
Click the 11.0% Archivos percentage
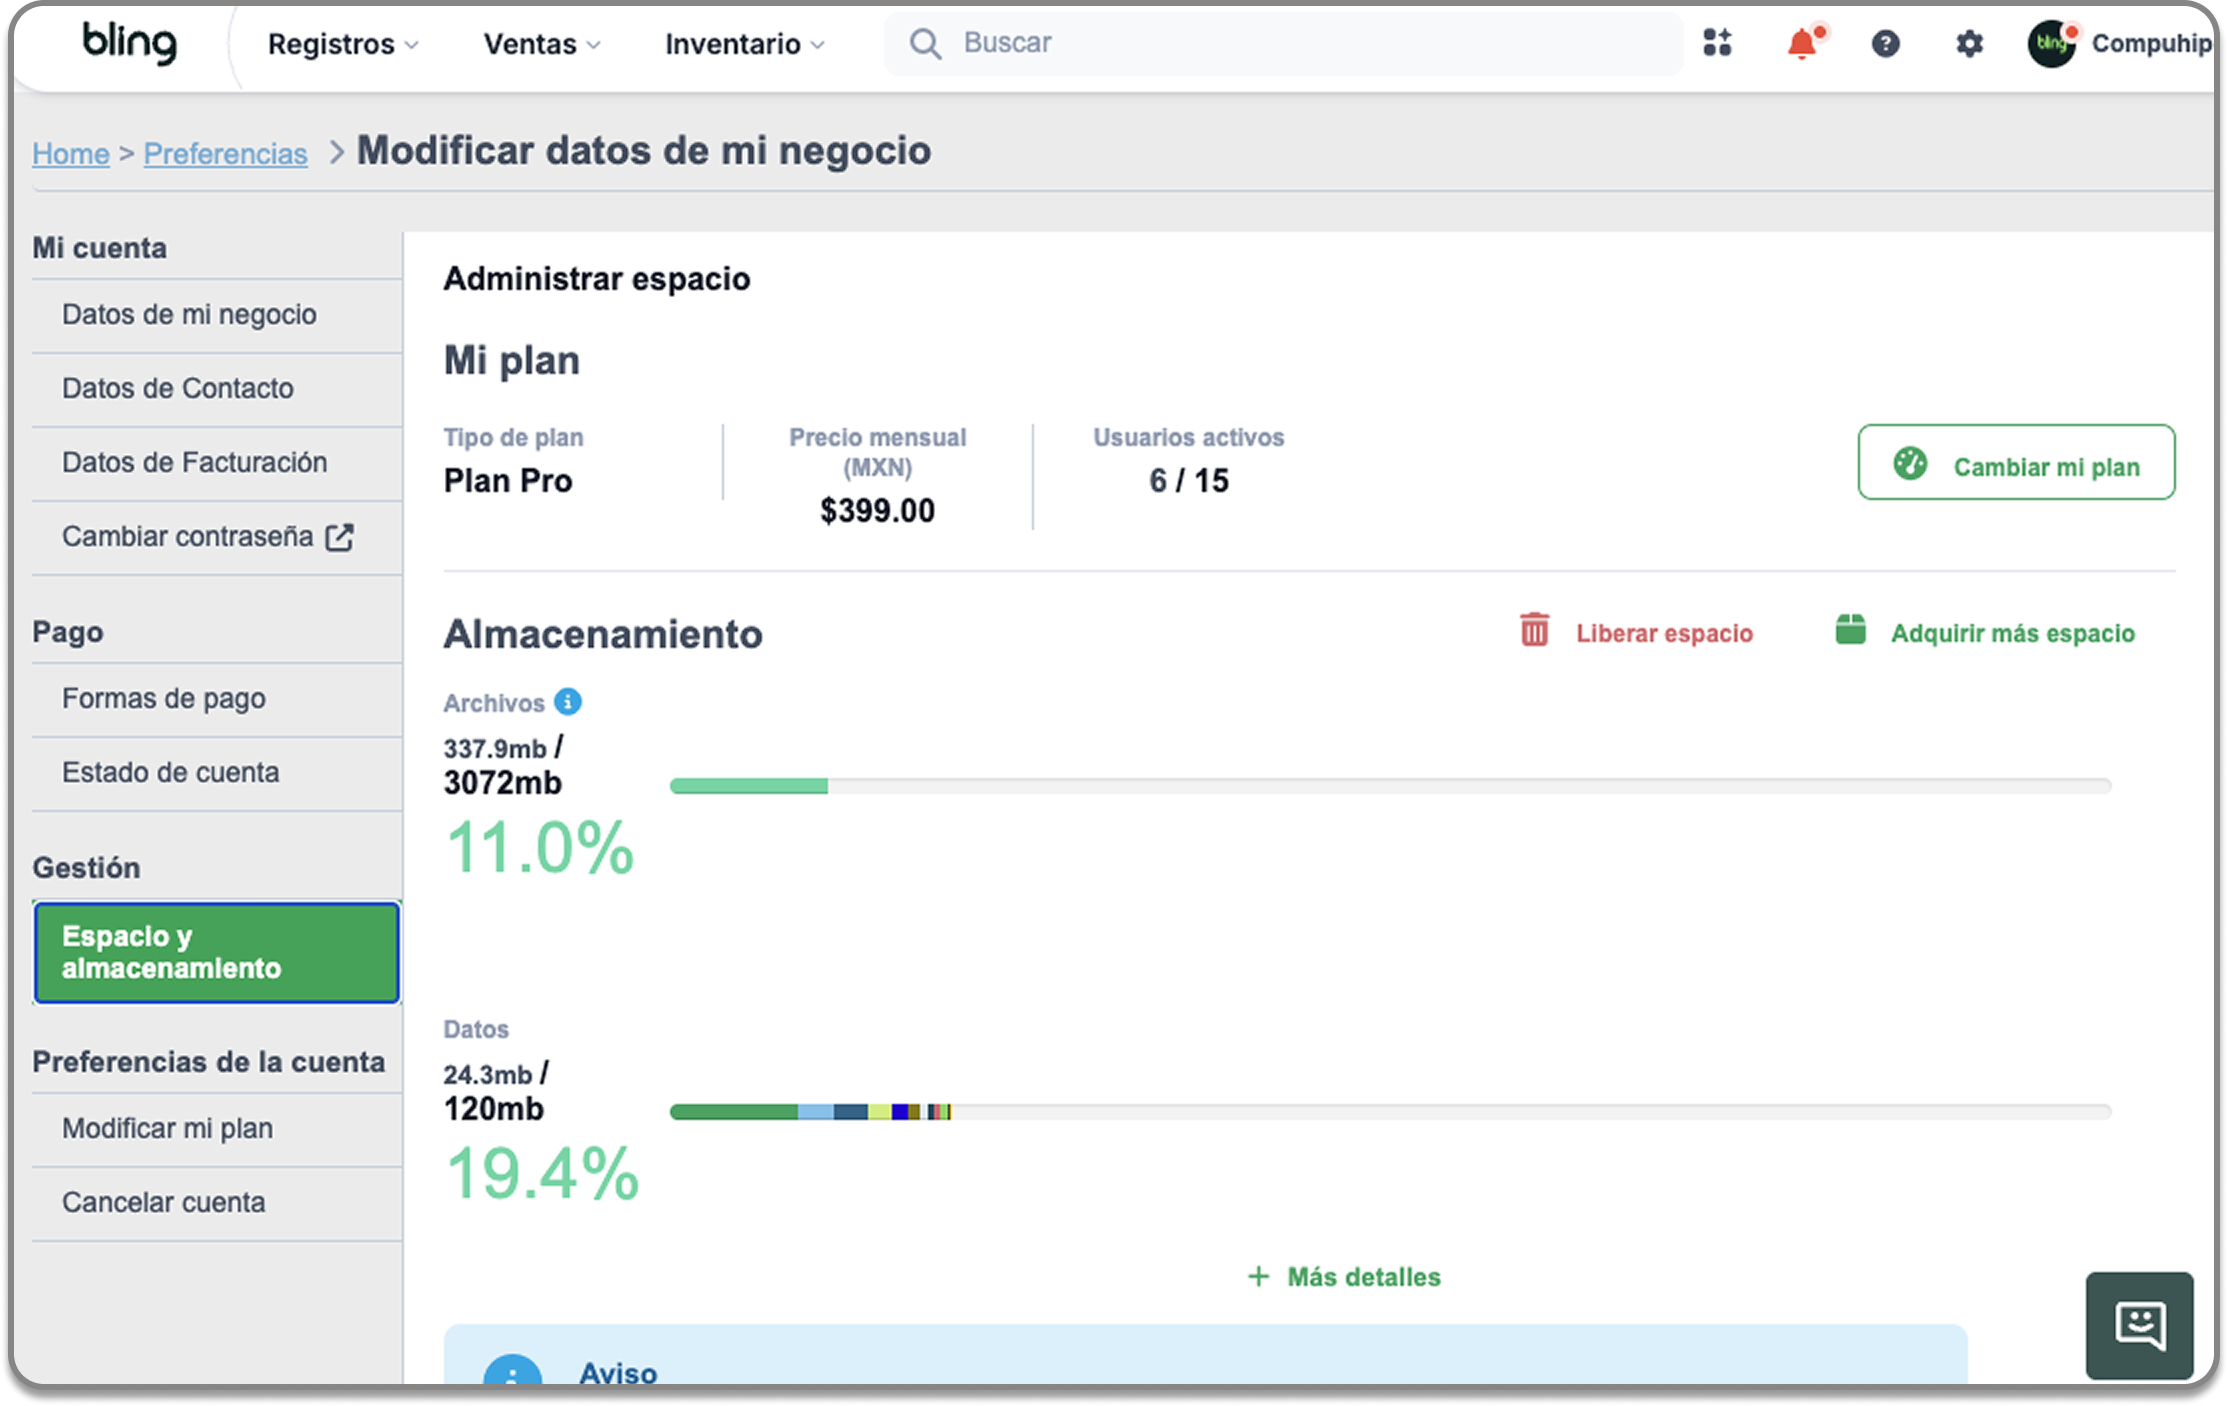click(539, 848)
